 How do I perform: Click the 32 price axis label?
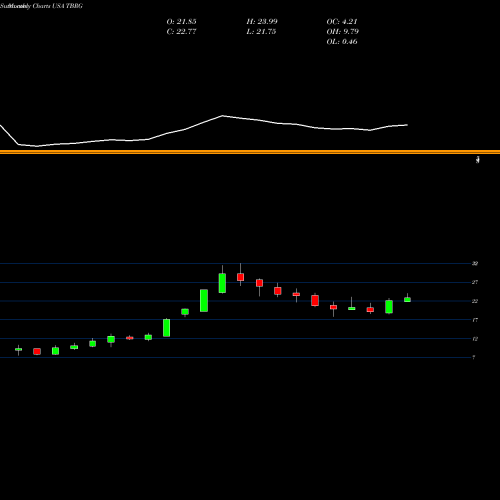tap(475, 264)
